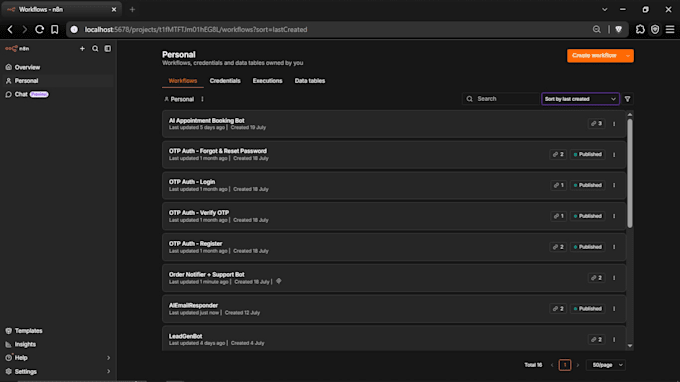
Task: Click Published badge on AIEmailResponder
Action: click(x=588, y=309)
